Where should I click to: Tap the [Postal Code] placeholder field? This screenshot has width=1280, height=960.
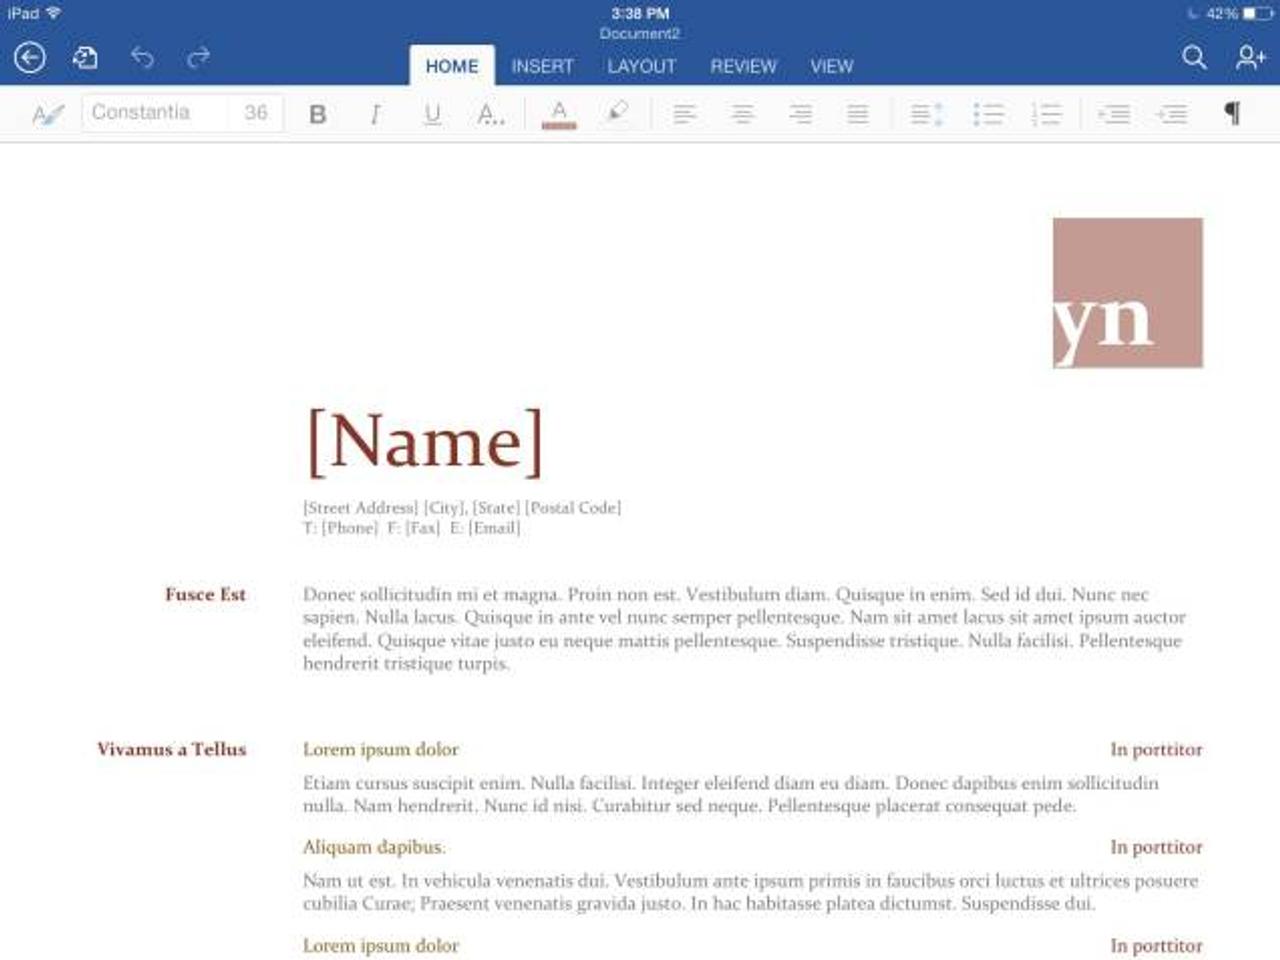[573, 508]
